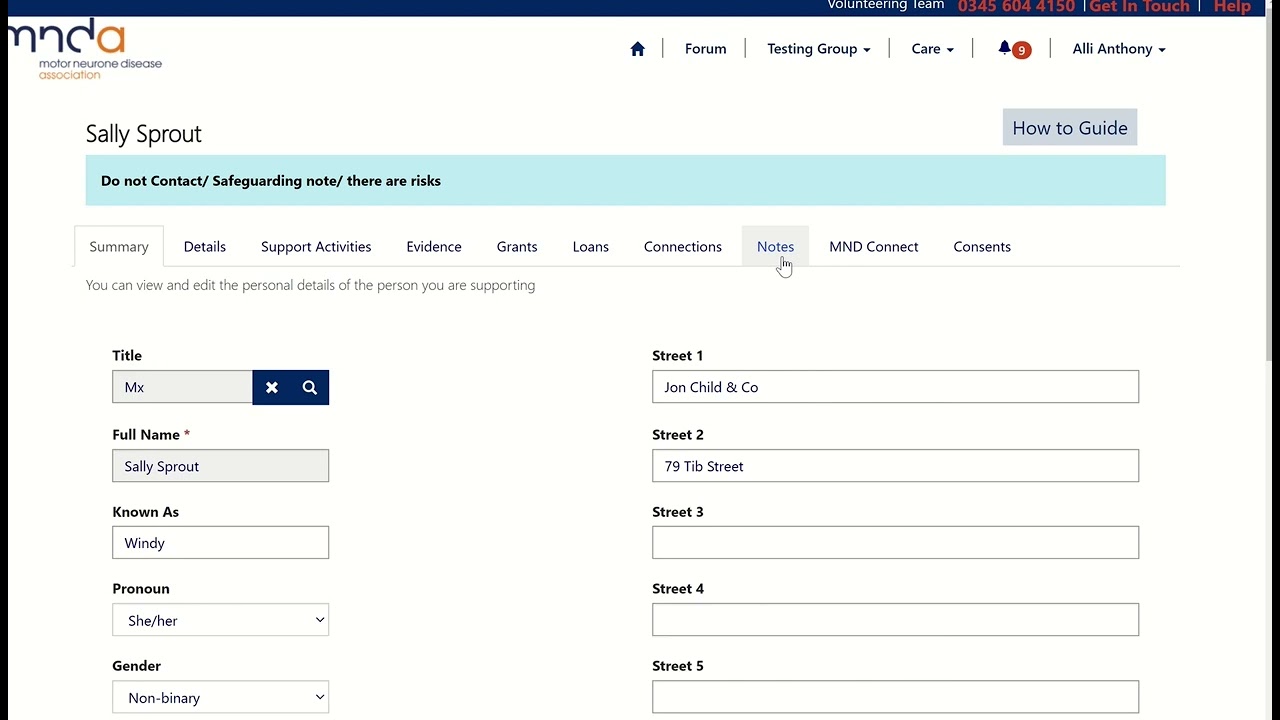
Task: Click the Title field showing Mx
Action: pyautogui.click(x=182, y=388)
